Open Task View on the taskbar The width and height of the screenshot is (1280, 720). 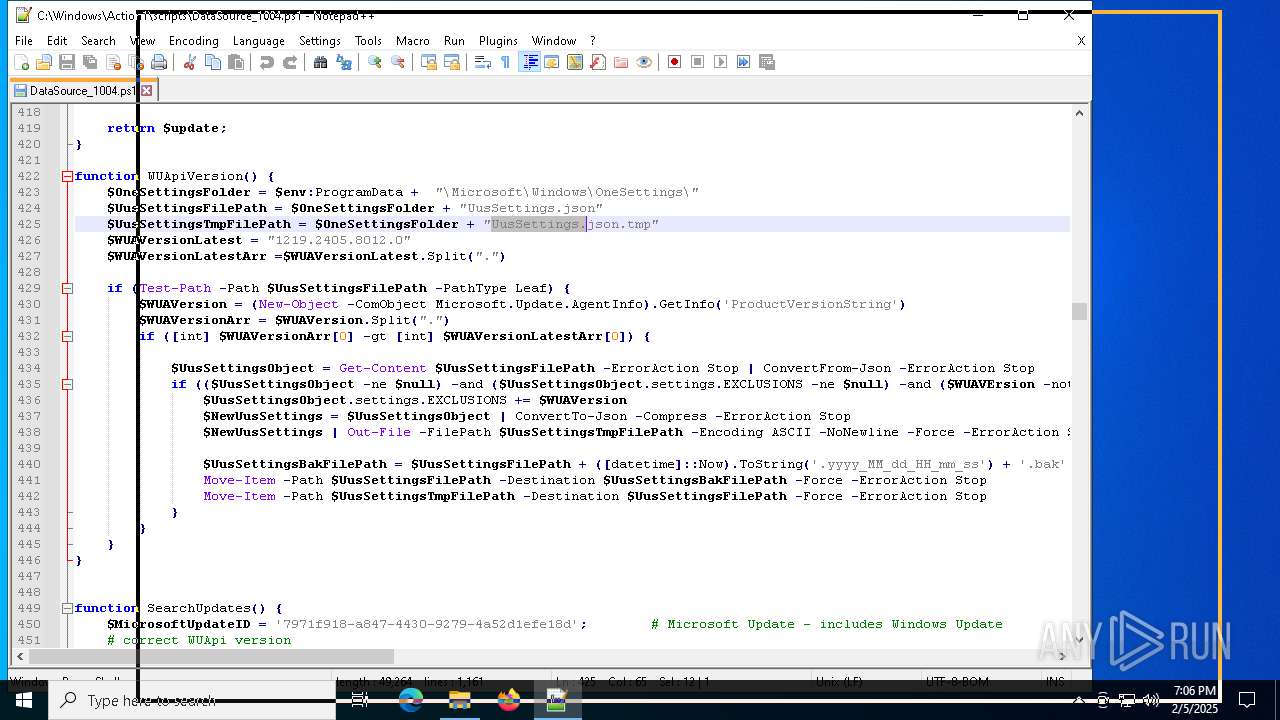(x=360, y=700)
